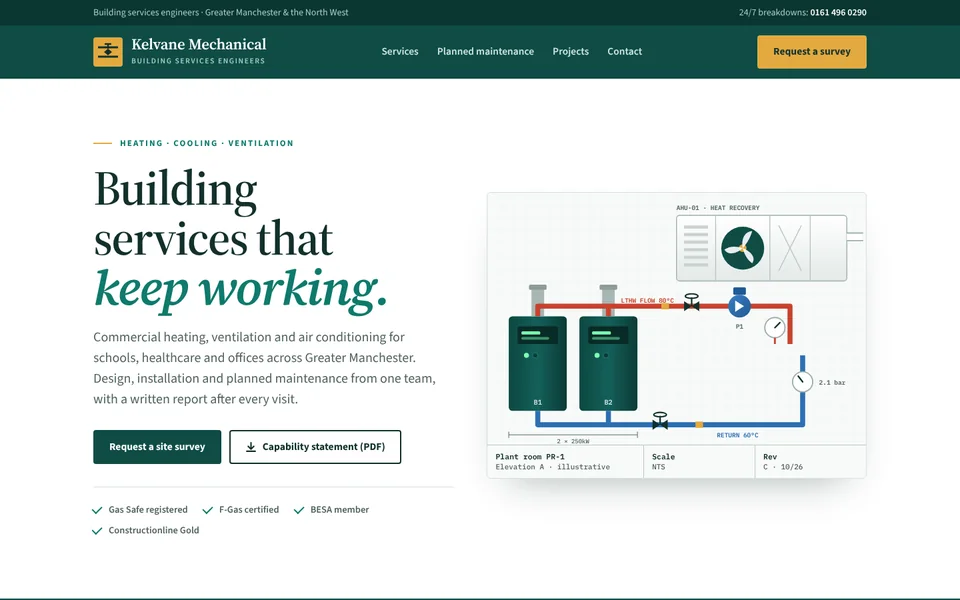960x600 pixels.
Task: Click the blue pump P1 icon
Action: 740,304
